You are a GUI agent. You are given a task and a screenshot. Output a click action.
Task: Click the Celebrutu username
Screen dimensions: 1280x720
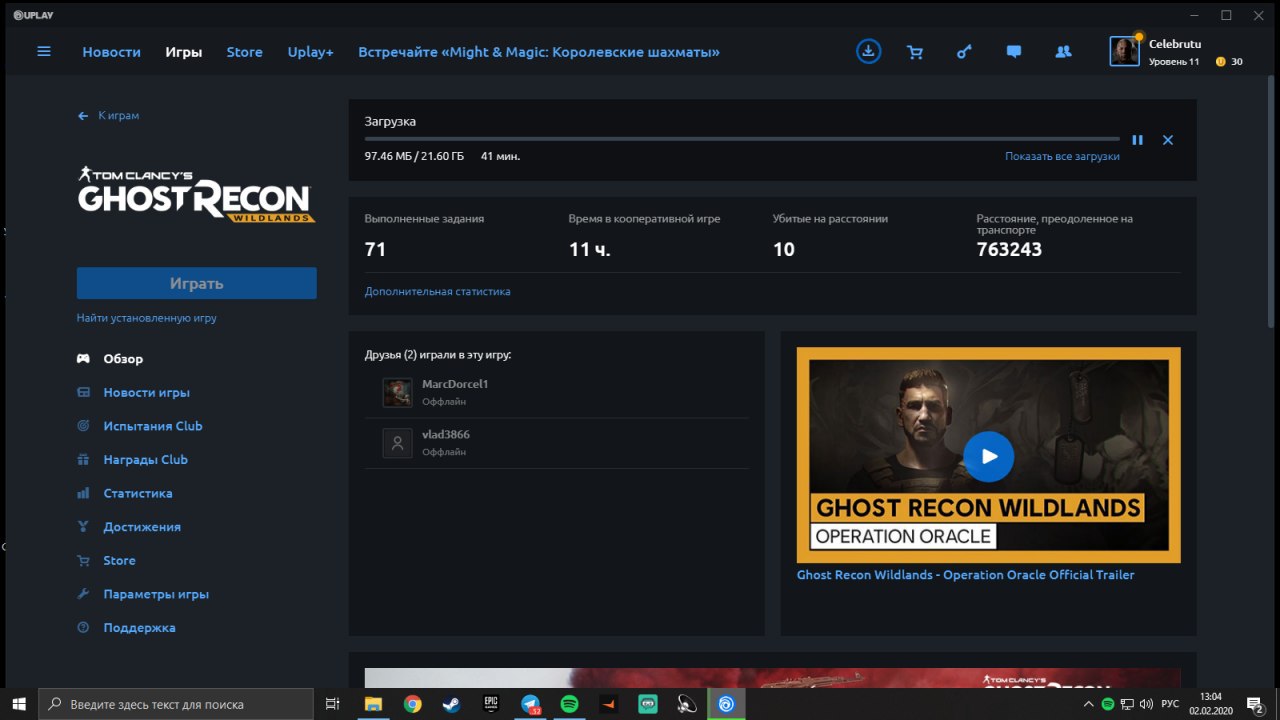click(1175, 44)
